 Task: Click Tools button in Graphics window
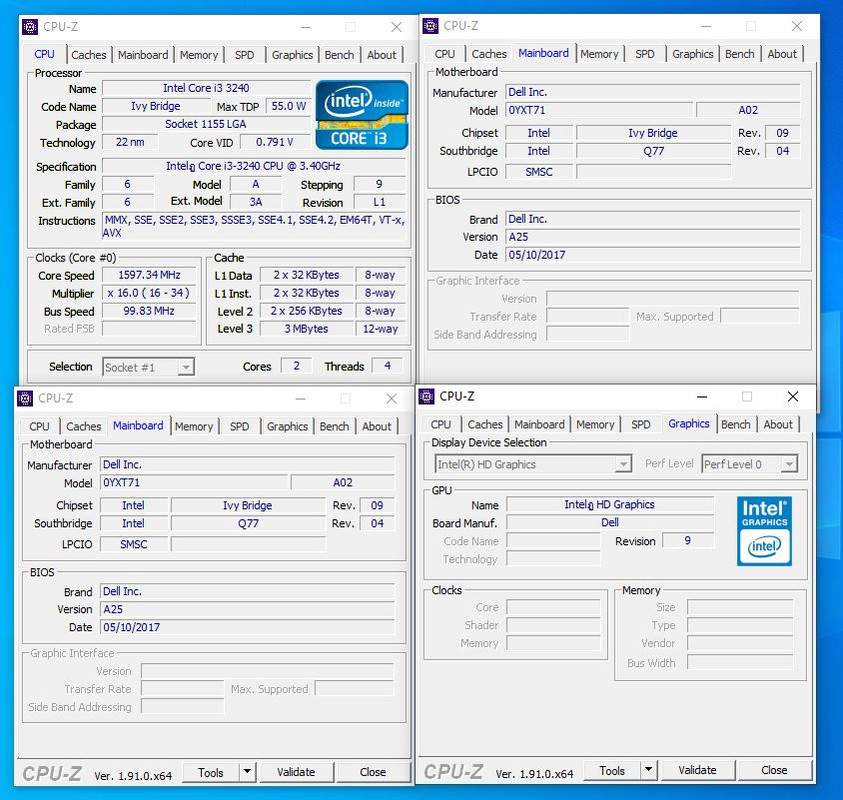point(612,770)
